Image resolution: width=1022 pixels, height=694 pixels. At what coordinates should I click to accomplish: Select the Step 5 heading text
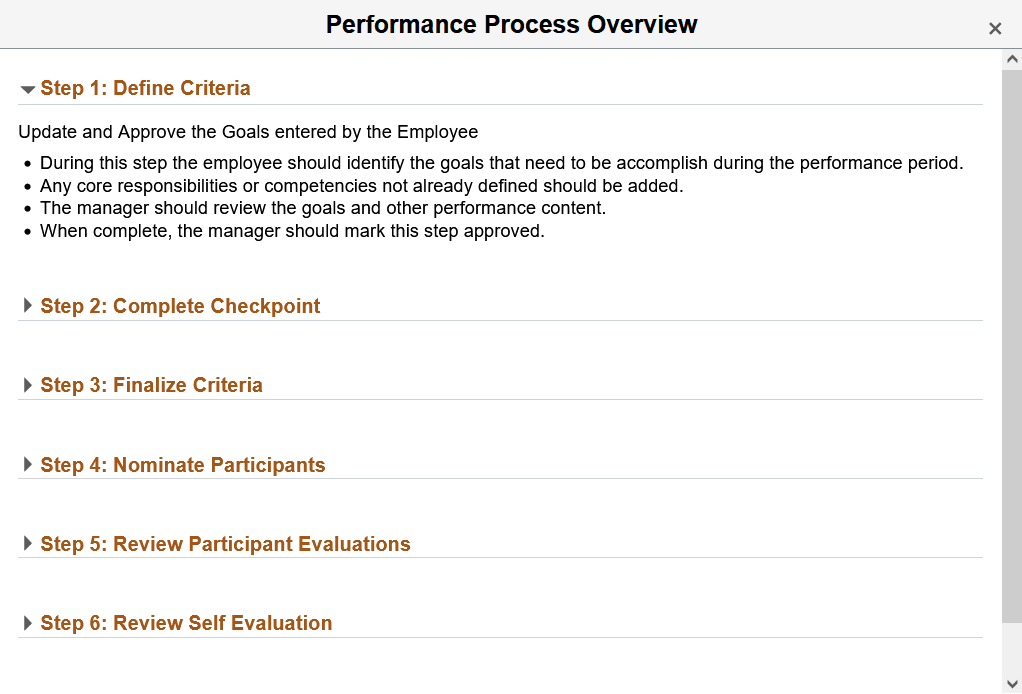coord(225,543)
